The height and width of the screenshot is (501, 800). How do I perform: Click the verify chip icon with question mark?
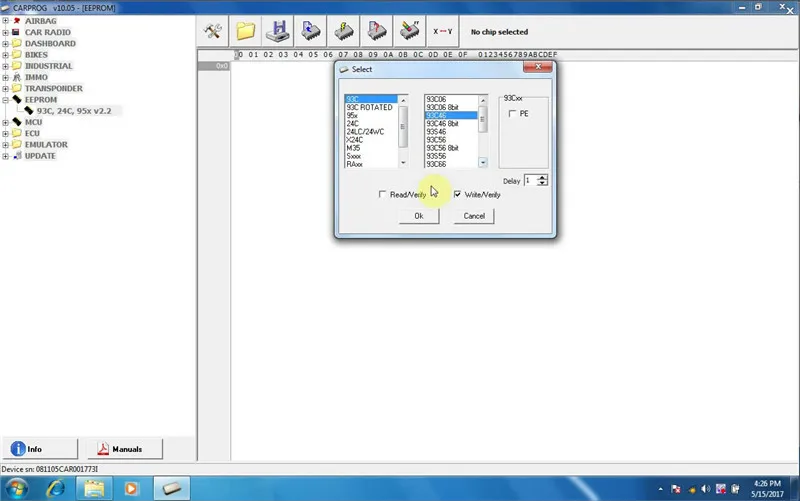[377, 31]
